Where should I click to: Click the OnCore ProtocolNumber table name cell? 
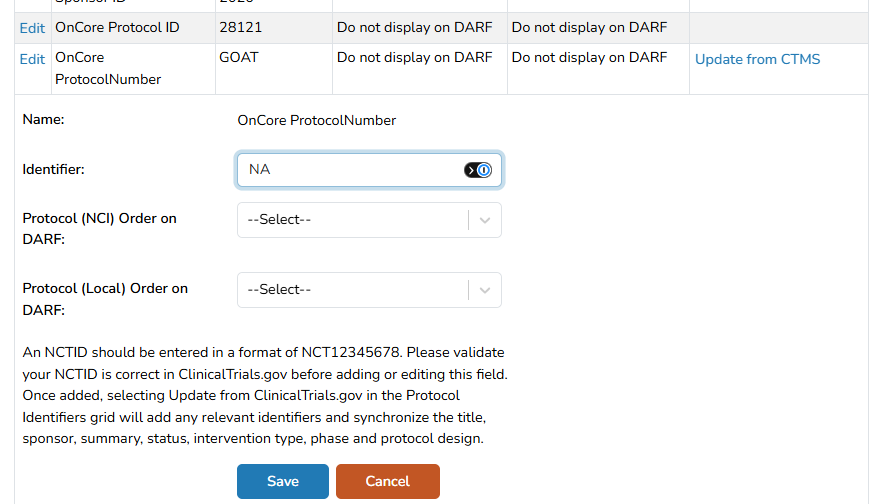pos(133,69)
